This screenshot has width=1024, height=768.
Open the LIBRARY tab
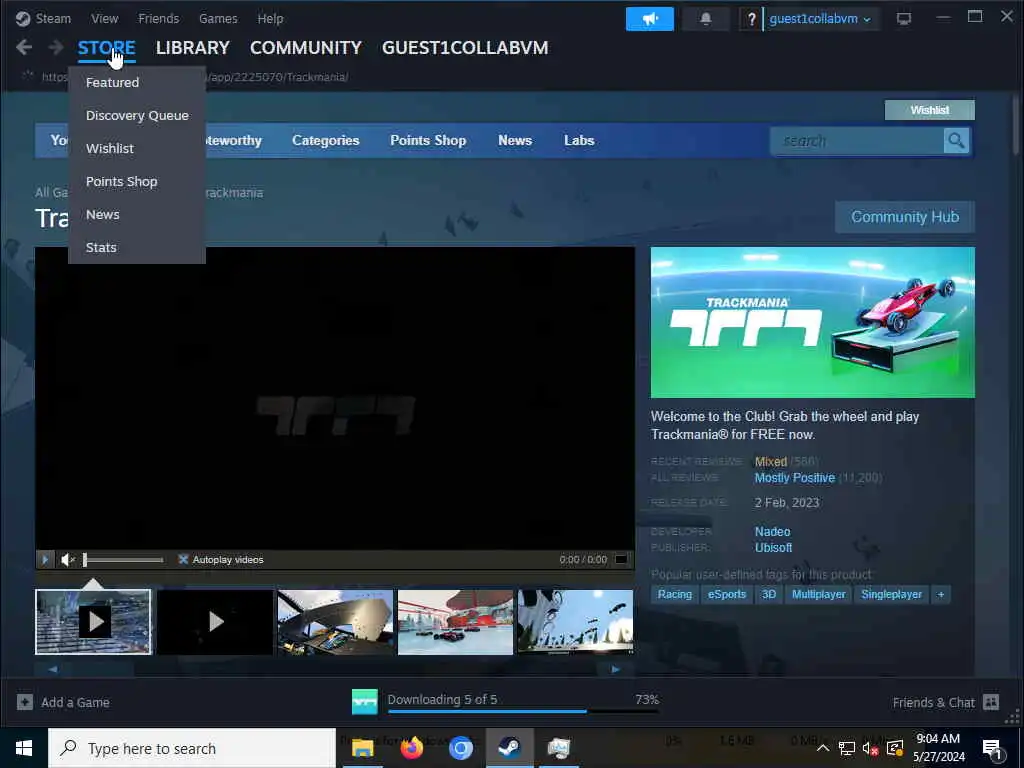(x=193, y=48)
